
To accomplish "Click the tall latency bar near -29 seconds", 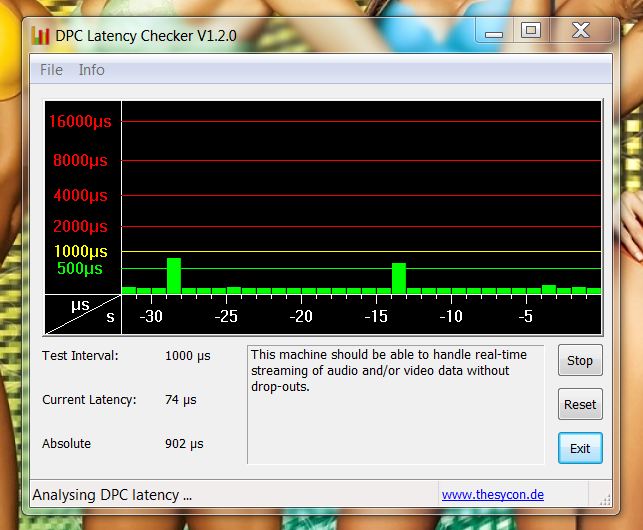I will [174, 276].
